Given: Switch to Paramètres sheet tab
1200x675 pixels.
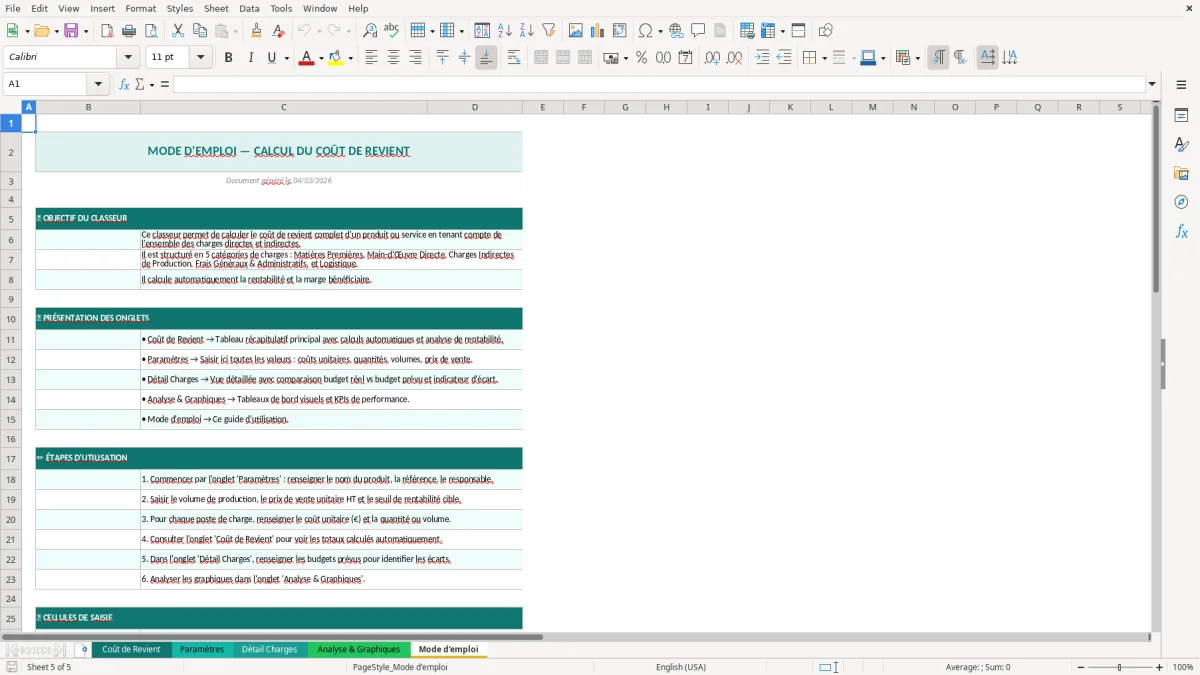Looking at the screenshot, I should point(202,650).
